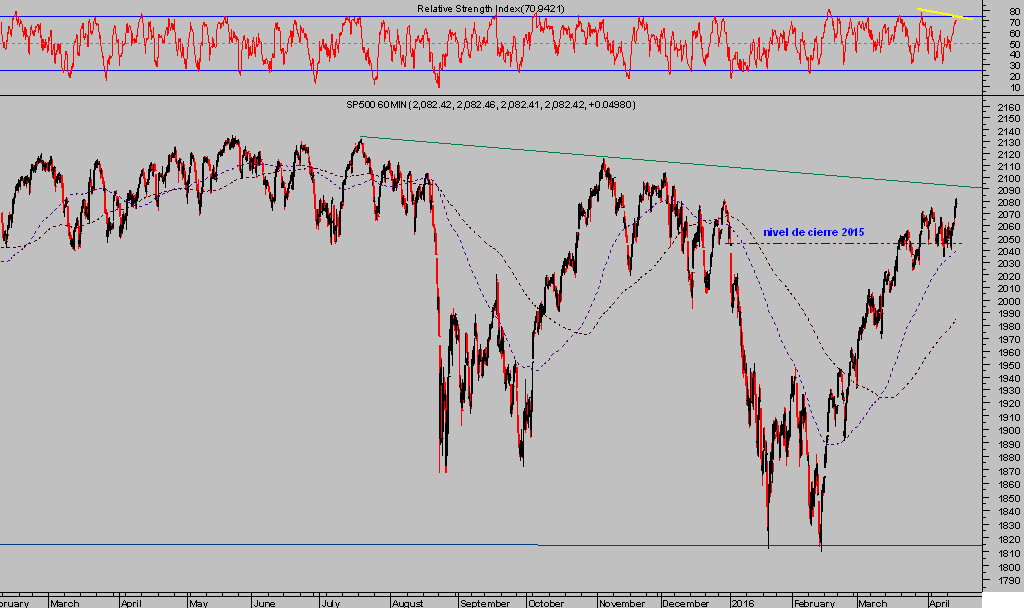Click the June label on time axis
1024x608 pixels.
(264, 603)
